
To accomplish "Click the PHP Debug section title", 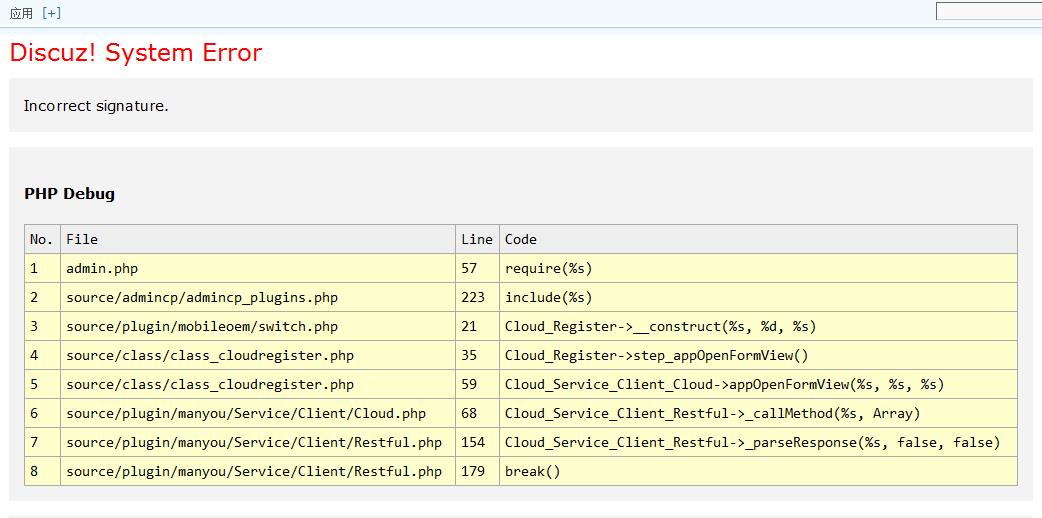I will point(69,194).
